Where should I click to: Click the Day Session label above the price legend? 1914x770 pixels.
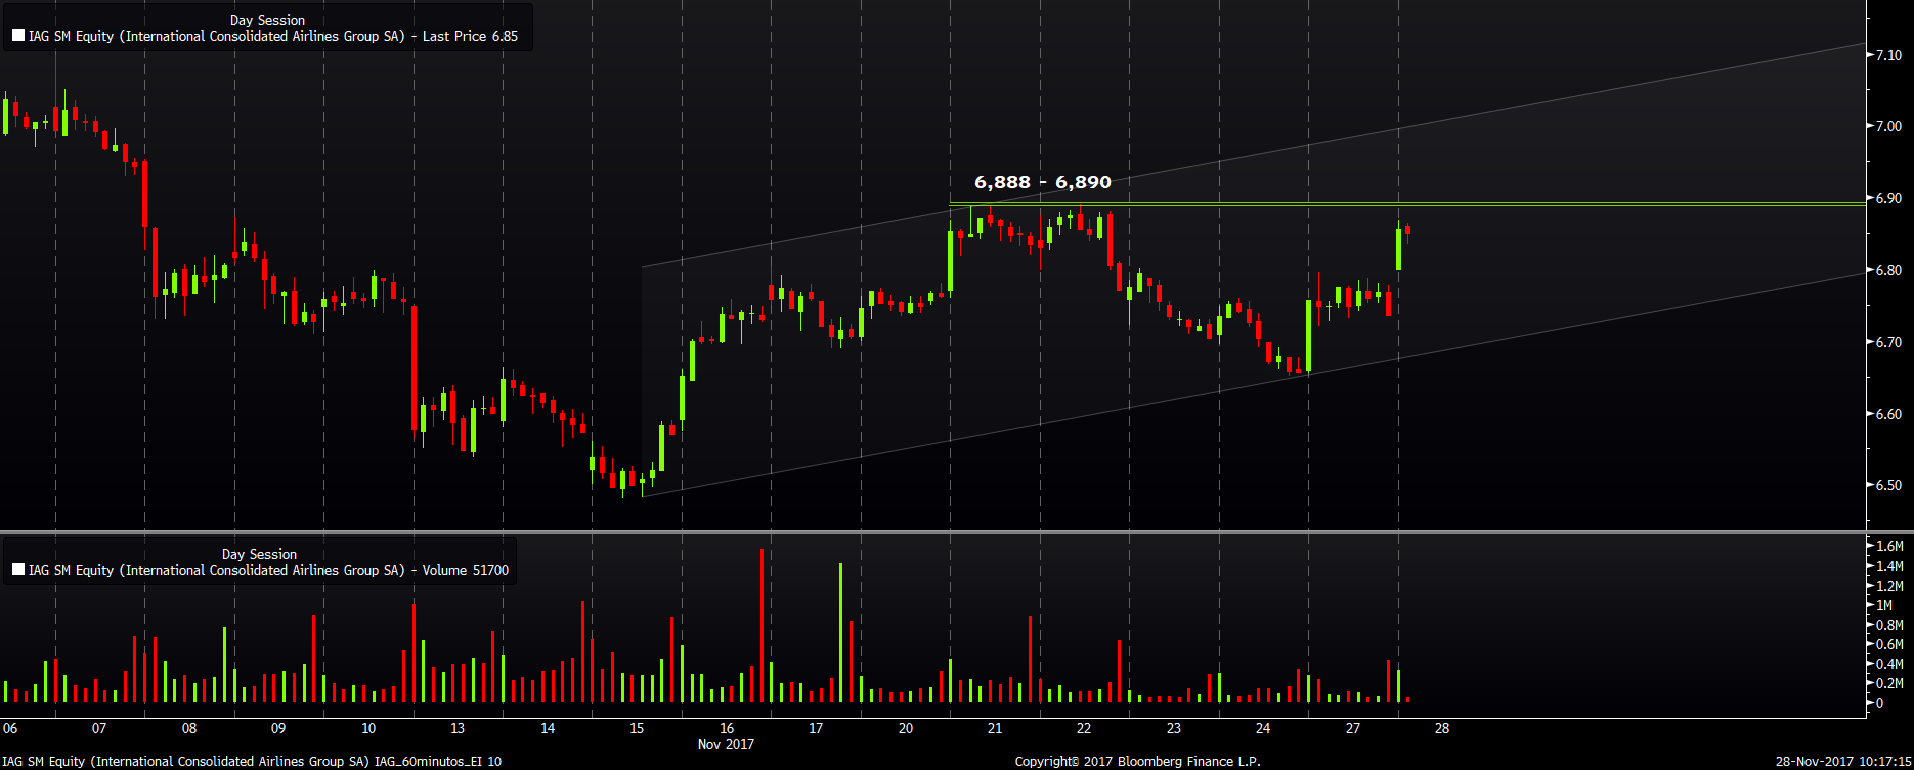tap(267, 20)
